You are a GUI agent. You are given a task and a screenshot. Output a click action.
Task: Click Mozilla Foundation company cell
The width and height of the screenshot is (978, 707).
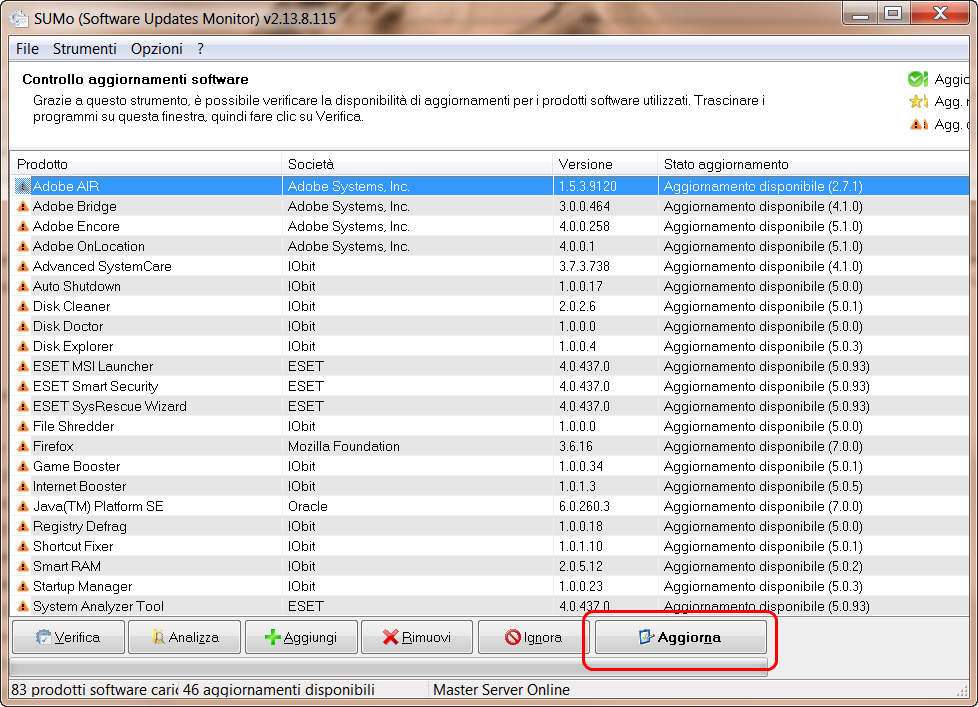pyautogui.click(x=344, y=446)
